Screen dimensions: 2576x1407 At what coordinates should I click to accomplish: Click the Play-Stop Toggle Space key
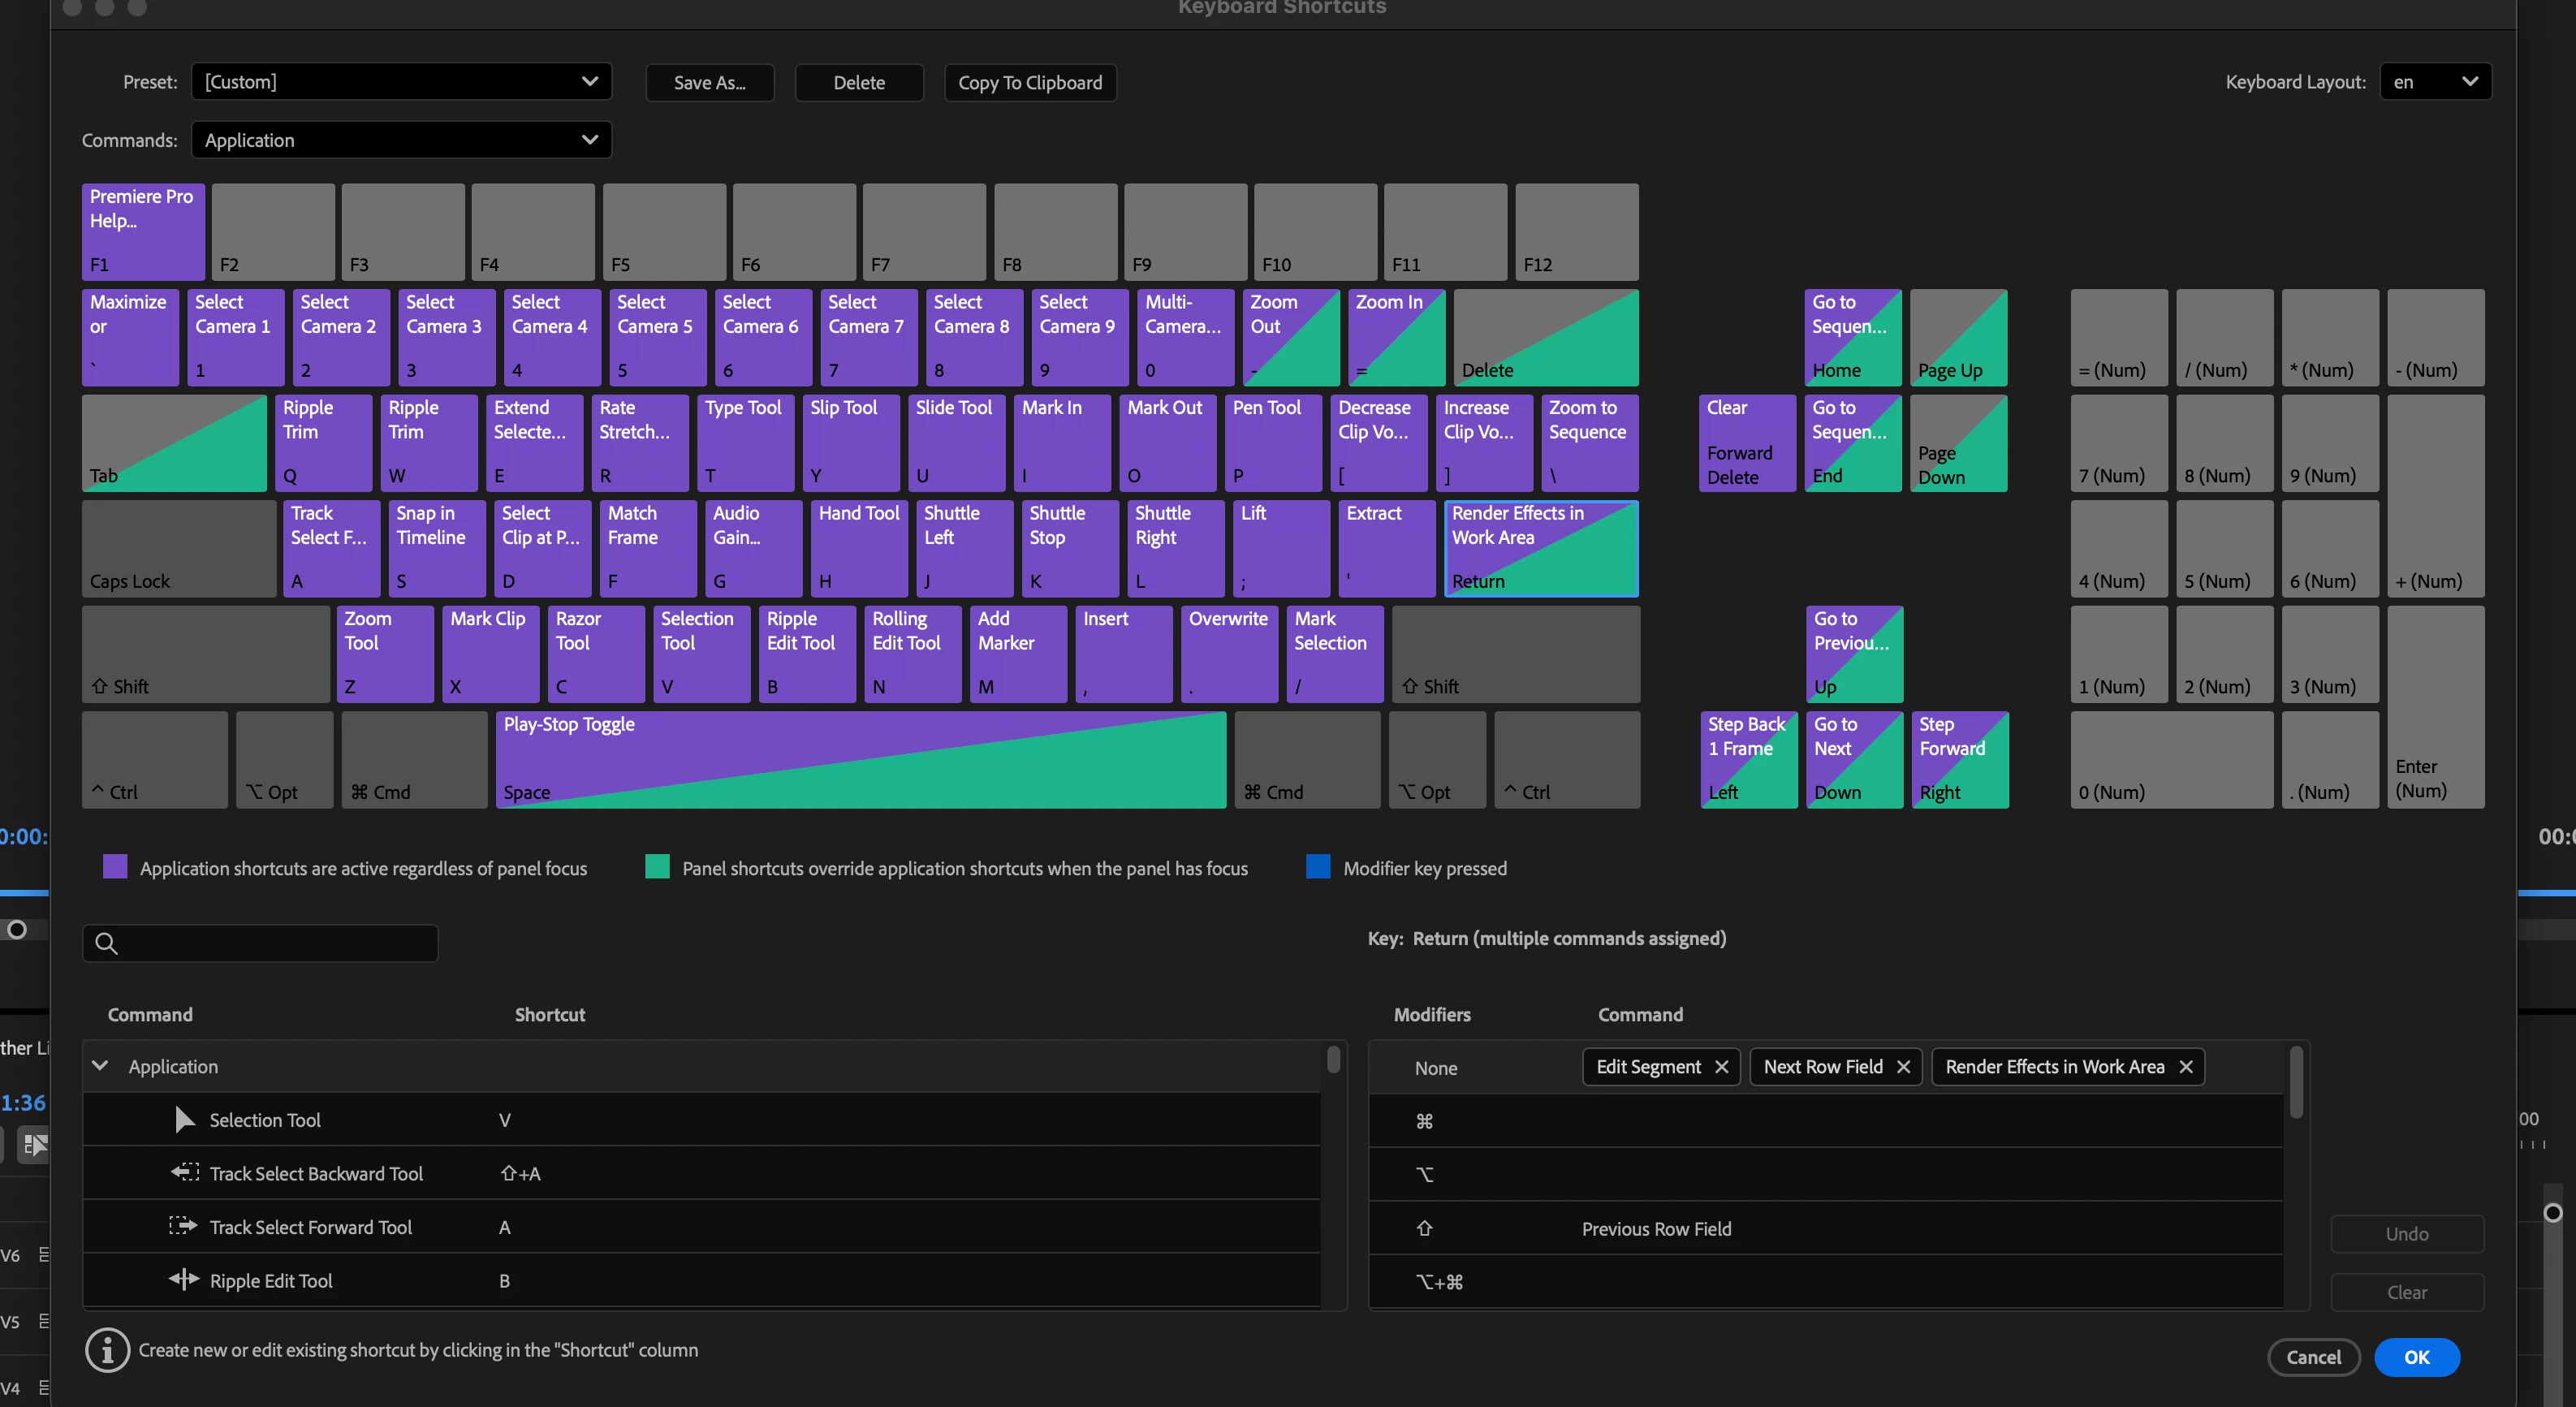click(860, 759)
